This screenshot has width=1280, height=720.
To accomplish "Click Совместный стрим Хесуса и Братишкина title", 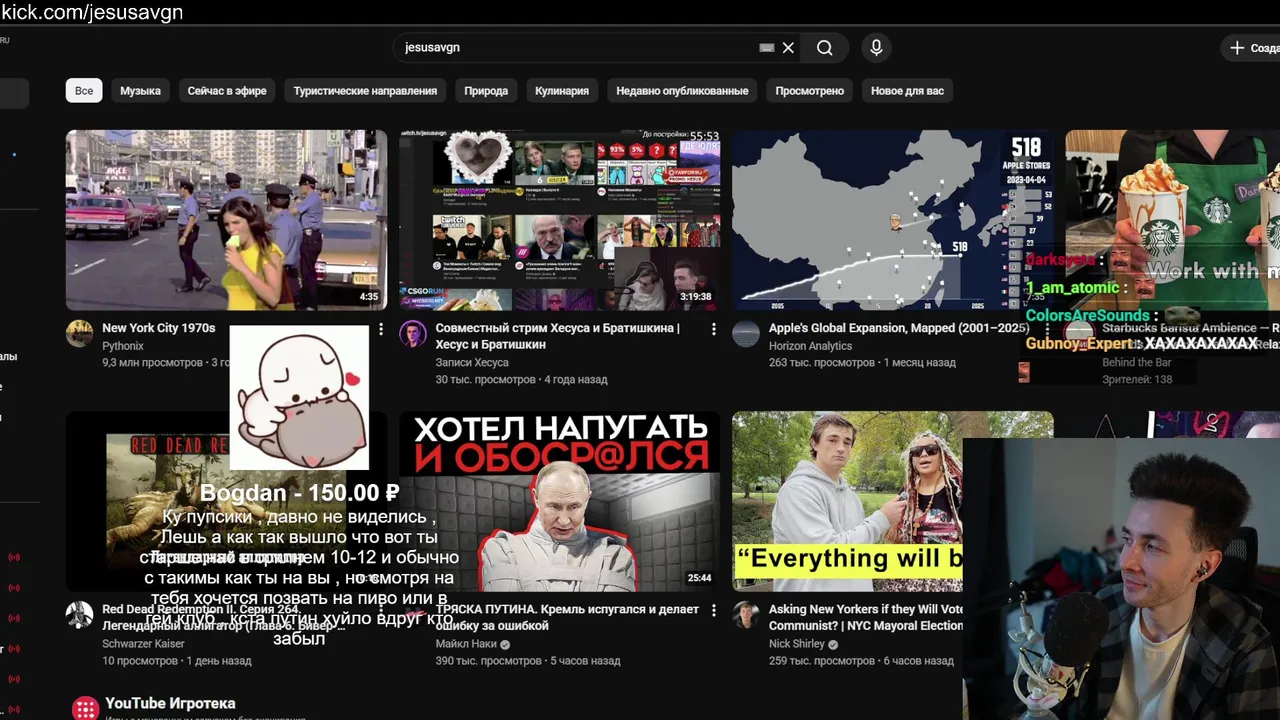I will 558,336.
